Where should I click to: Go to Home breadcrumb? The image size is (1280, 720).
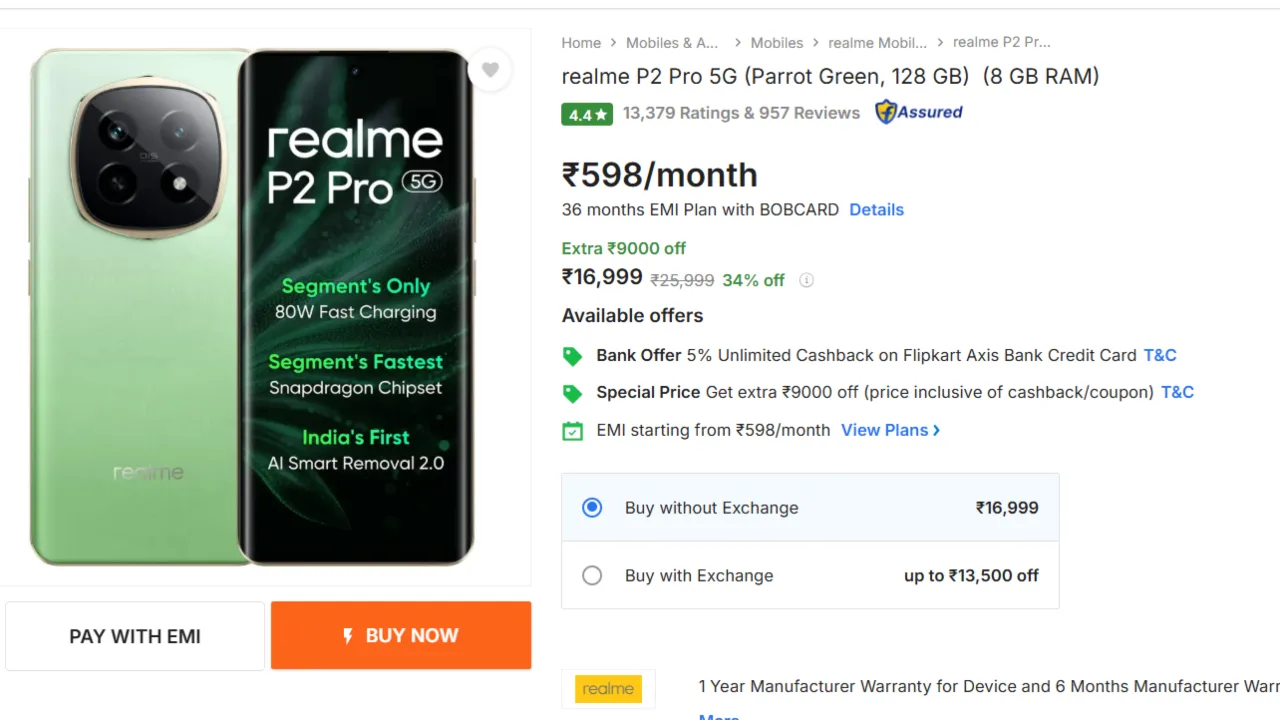581,43
